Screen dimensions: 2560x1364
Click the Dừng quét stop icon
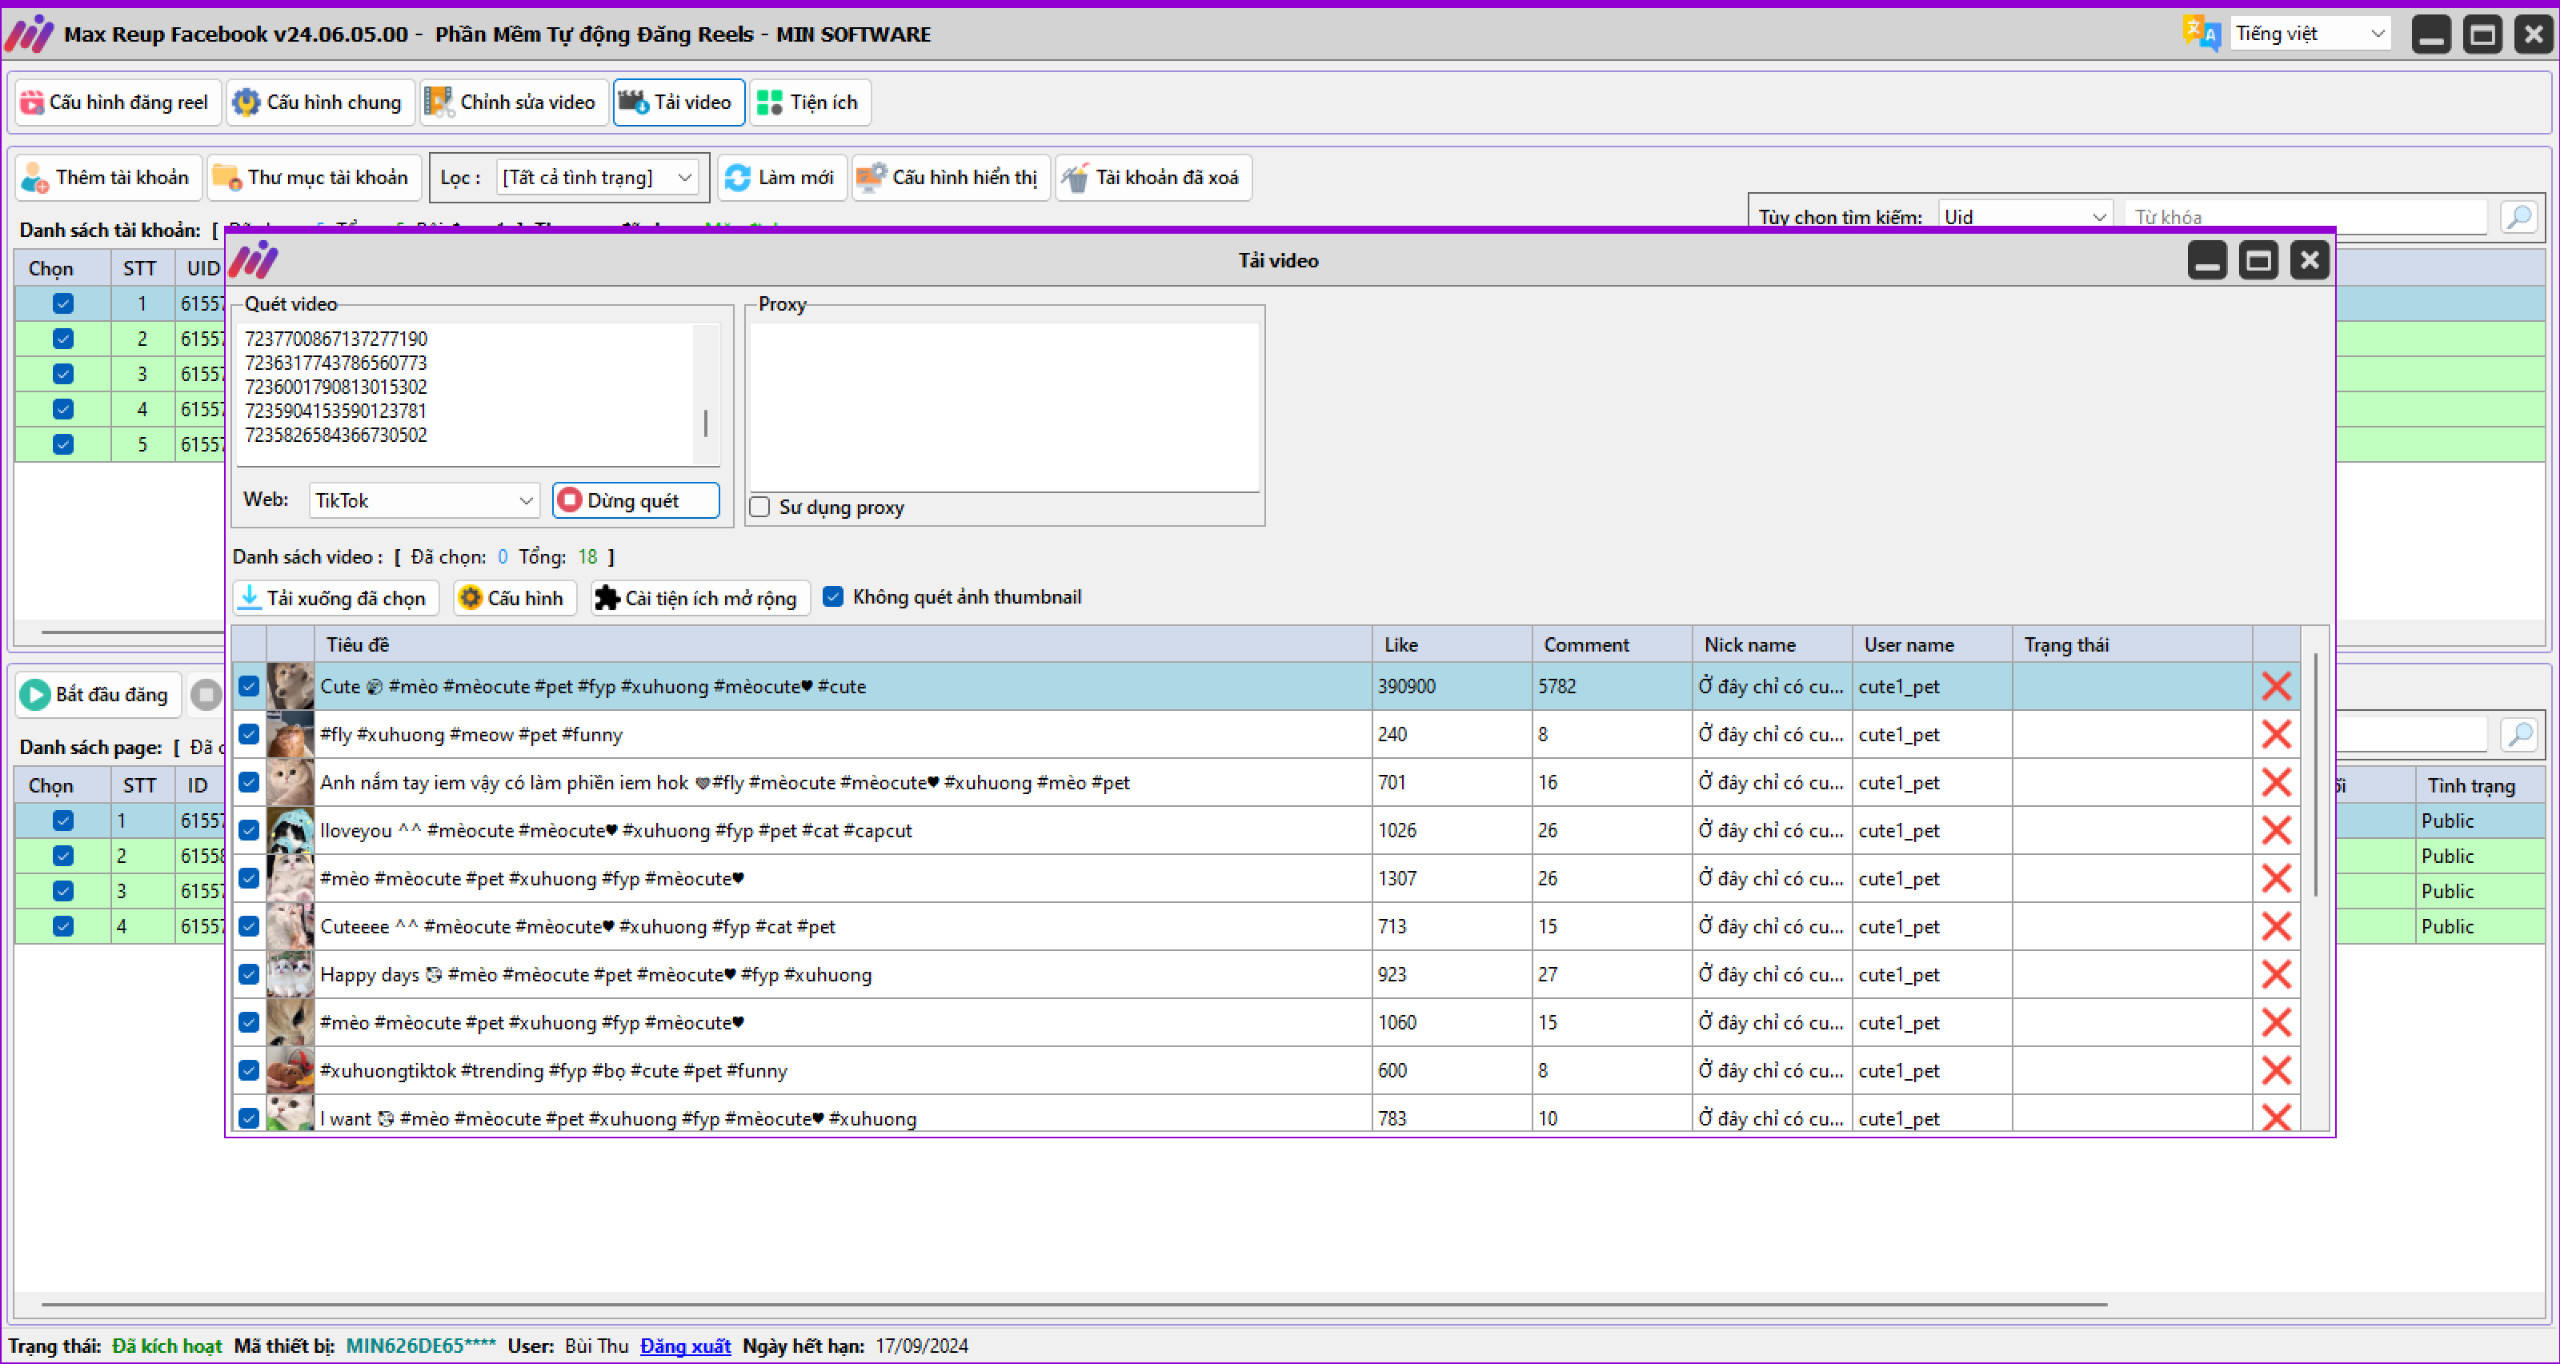(569, 500)
